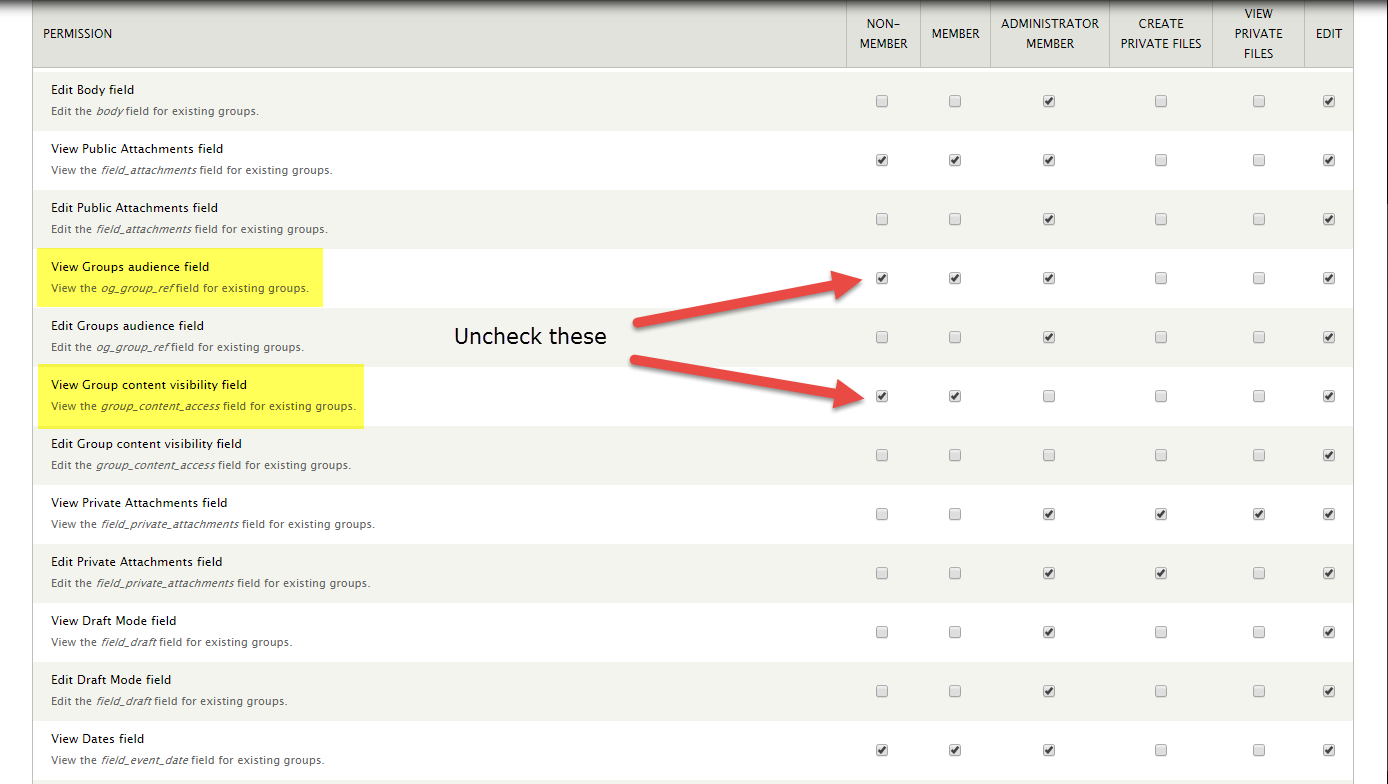Uncheck Non-member for View Group content visibility field
Image resolution: width=1388 pixels, height=784 pixels.
(x=881, y=397)
